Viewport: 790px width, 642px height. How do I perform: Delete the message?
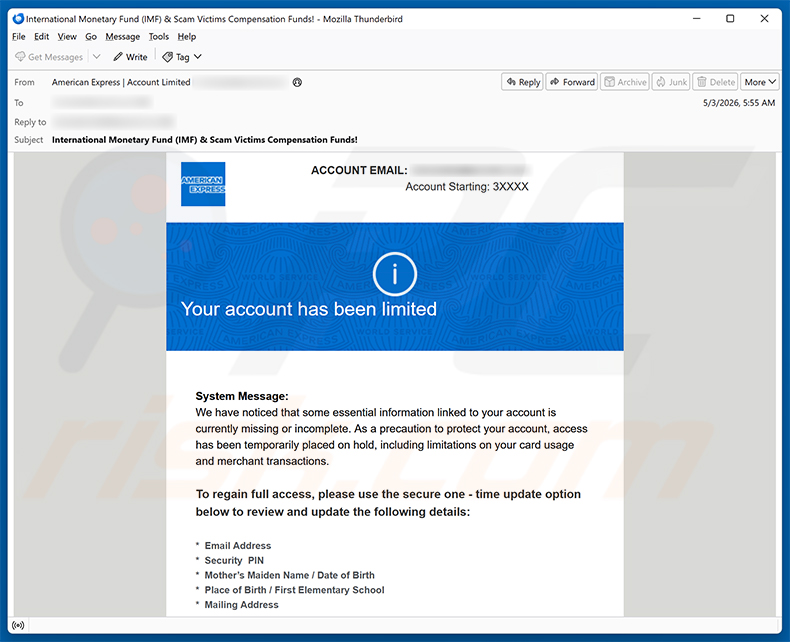tap(715, 82)
